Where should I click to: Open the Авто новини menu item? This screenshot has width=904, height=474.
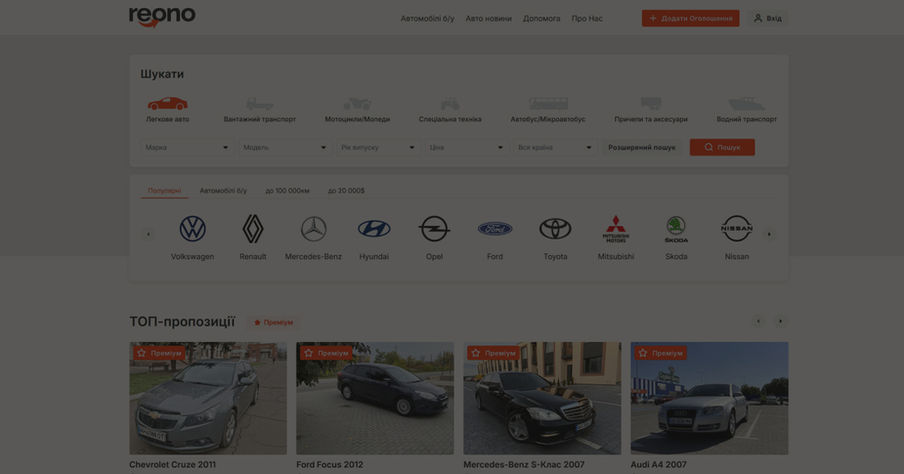488,18
